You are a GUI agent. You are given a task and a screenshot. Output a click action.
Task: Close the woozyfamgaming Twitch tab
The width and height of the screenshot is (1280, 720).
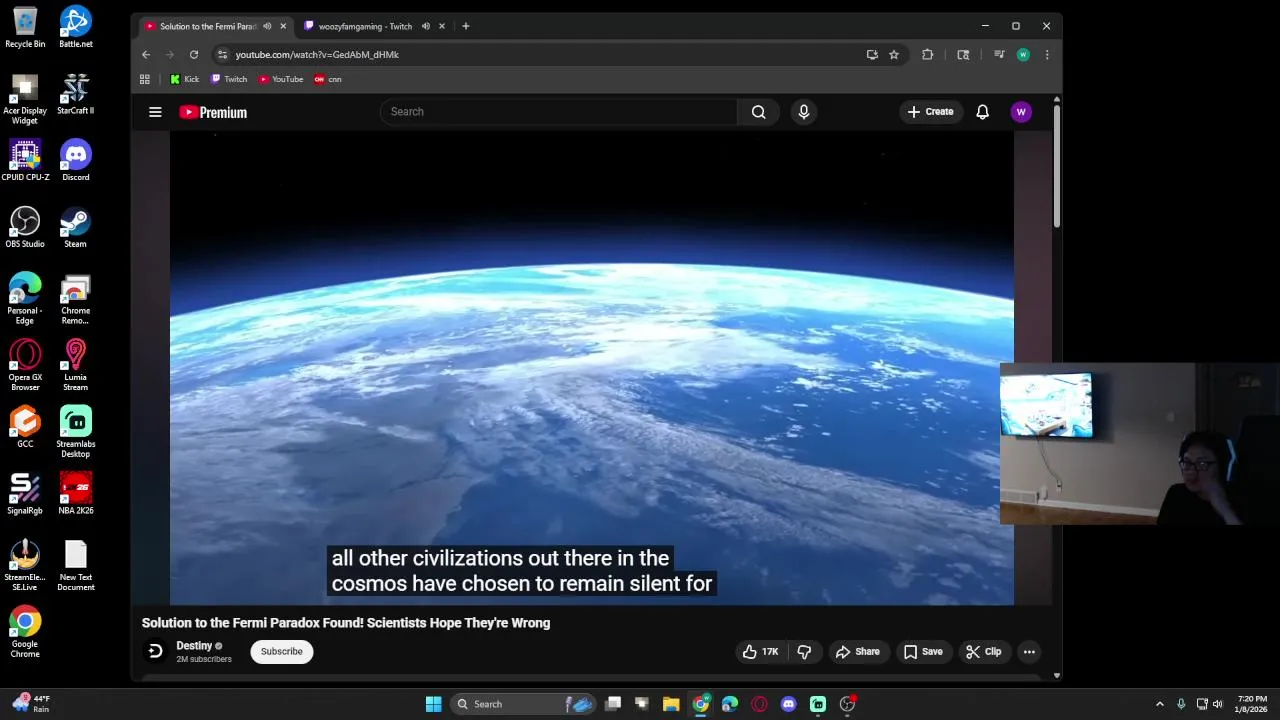pyautogui.click(x=442, y=26)
